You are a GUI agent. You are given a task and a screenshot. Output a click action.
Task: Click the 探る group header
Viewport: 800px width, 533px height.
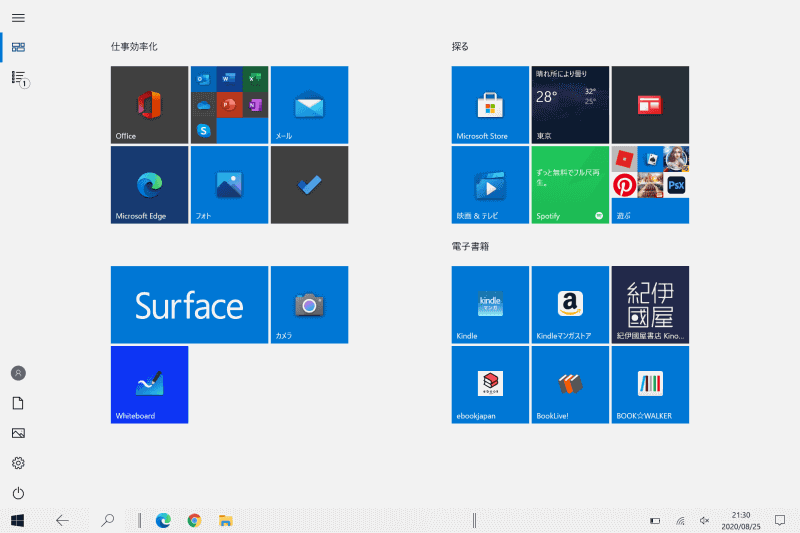[460, 47]
